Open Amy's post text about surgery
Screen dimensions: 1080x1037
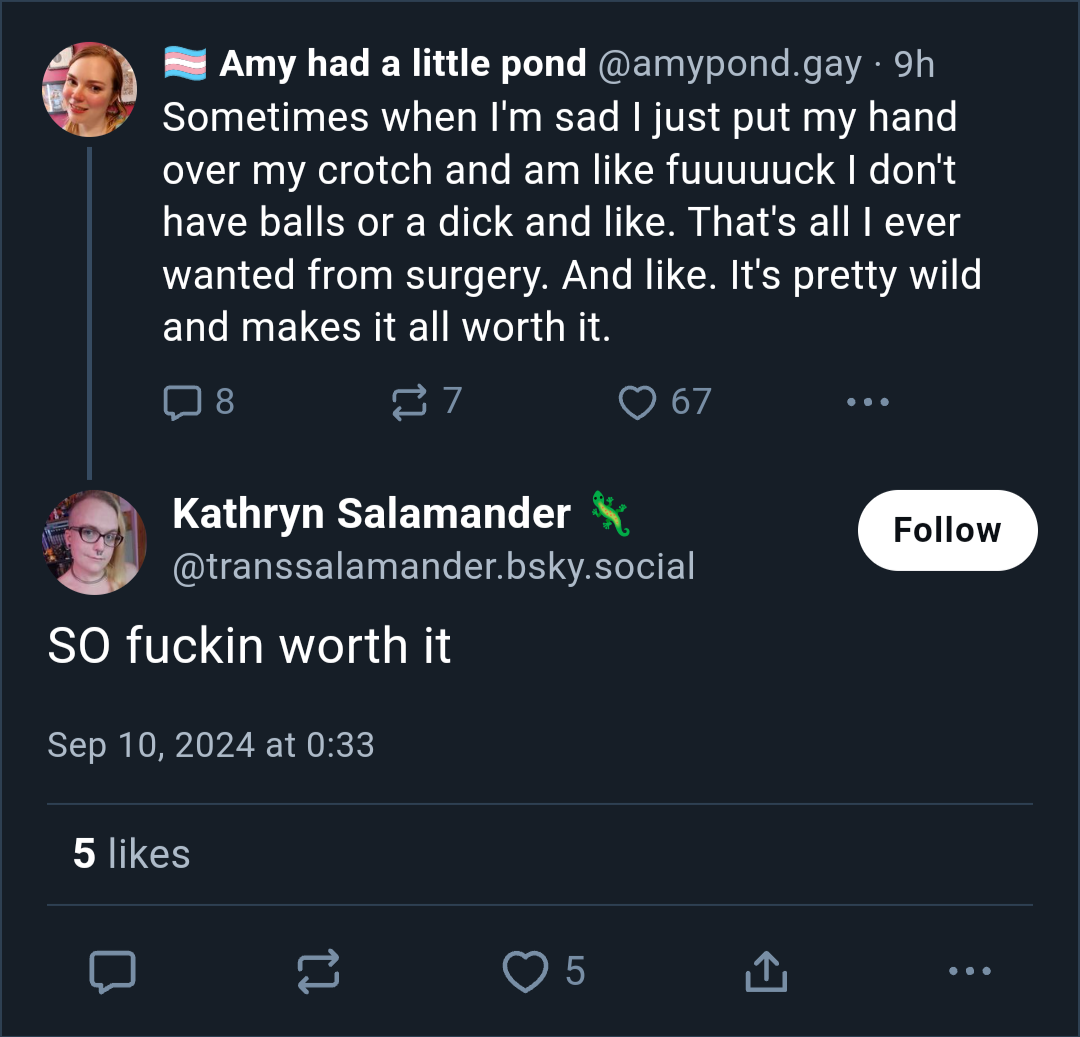point(572,222)
